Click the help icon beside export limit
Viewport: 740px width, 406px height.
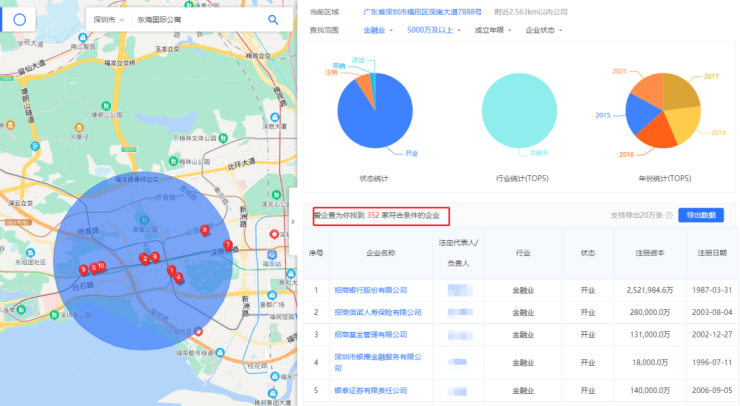coord(669,215)
